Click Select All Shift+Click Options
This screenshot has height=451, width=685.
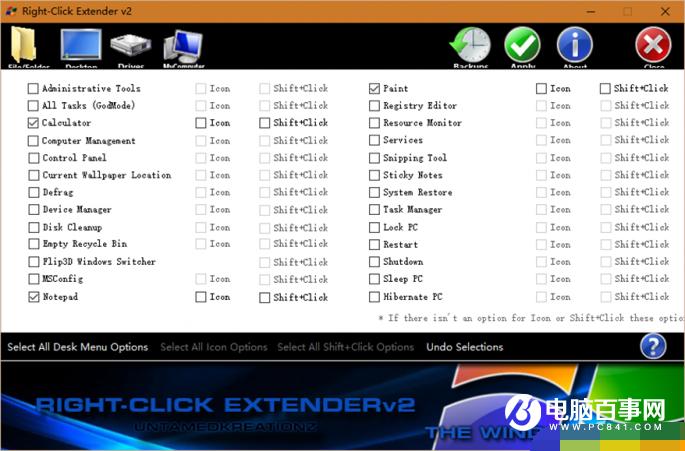pos(346,347)
